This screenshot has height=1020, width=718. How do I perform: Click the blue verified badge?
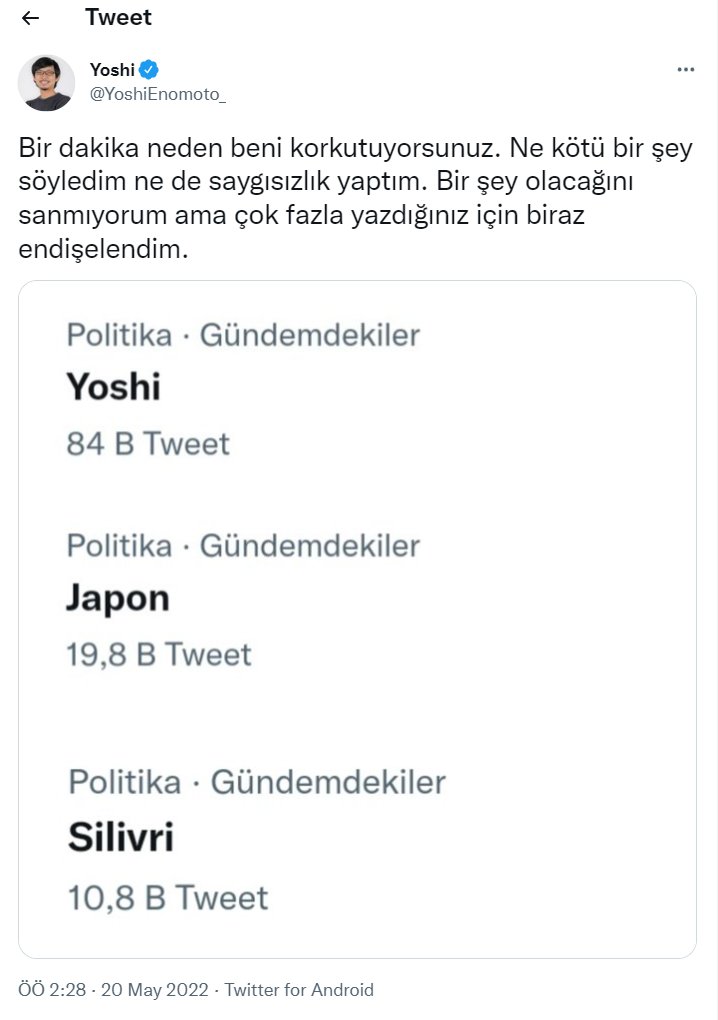pos(149,69)
